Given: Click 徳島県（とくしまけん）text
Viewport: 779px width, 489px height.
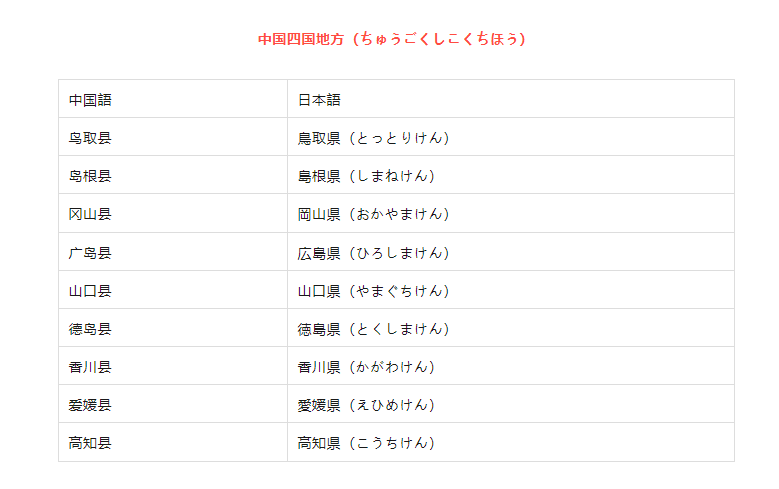Looking at the screenshot, I should tap(374, 329).
